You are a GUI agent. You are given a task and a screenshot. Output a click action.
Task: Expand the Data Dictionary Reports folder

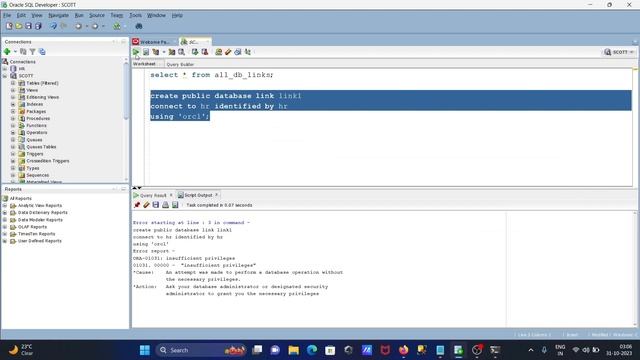click(x=5, y=213)
